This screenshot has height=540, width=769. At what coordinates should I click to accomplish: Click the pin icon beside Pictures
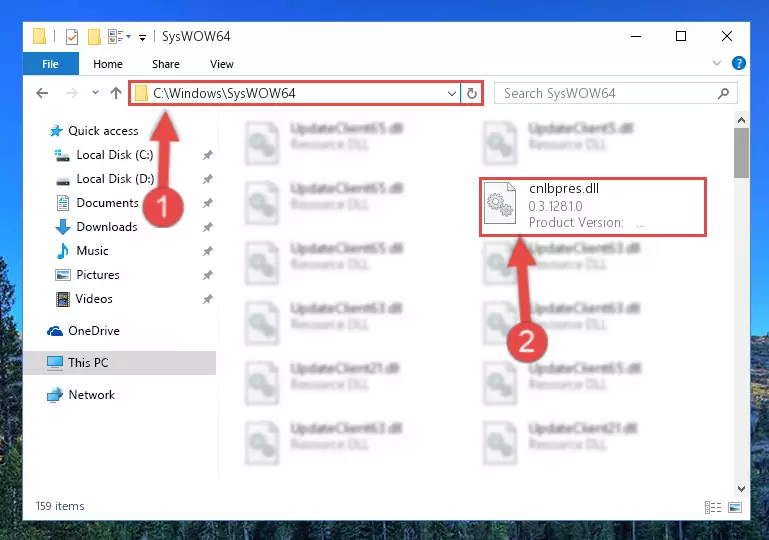(x=207, y=275)
